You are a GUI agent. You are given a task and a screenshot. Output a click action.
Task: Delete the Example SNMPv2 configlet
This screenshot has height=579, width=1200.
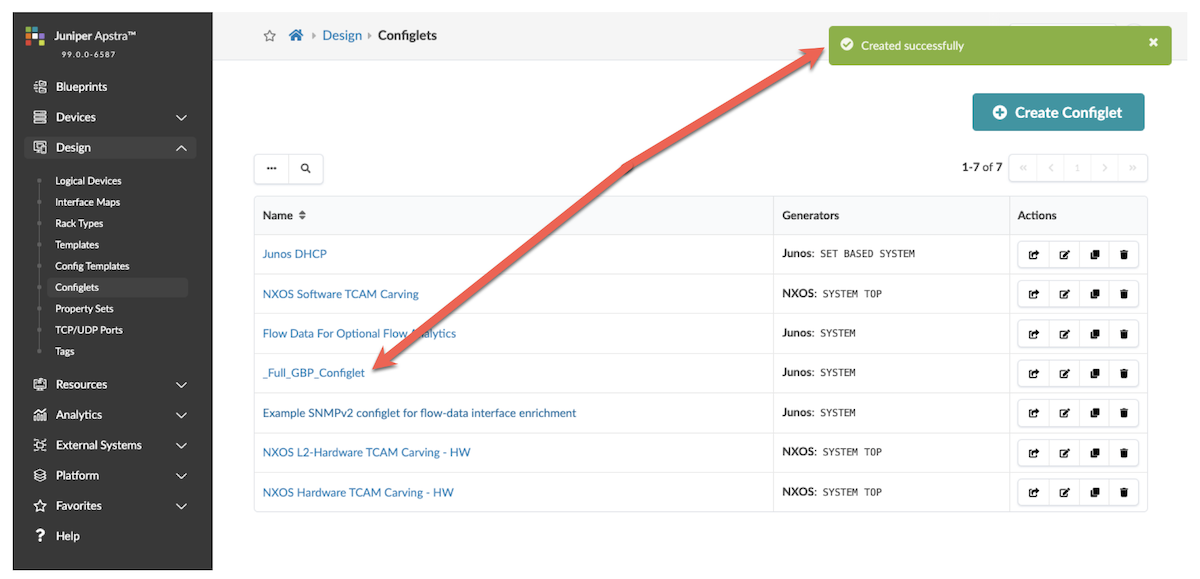pyautogui.click(x=1124, y=413)
